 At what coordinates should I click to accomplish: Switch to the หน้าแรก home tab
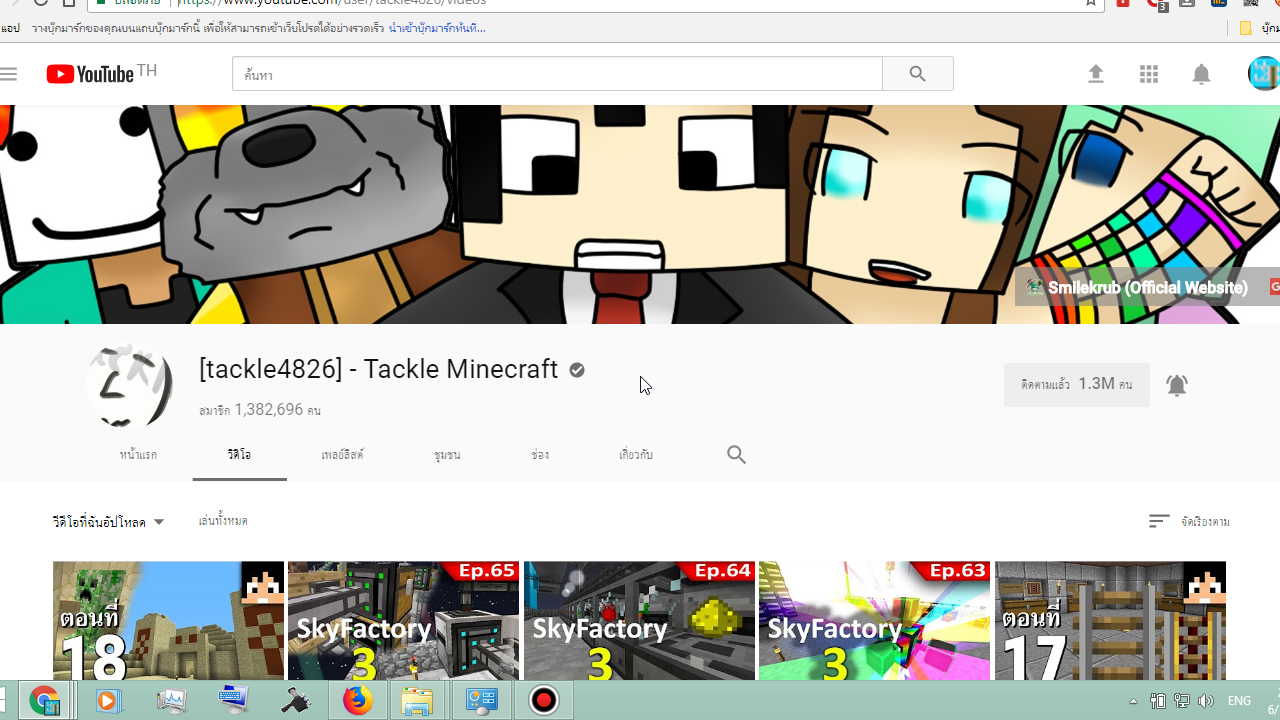(x=138, y=455)
